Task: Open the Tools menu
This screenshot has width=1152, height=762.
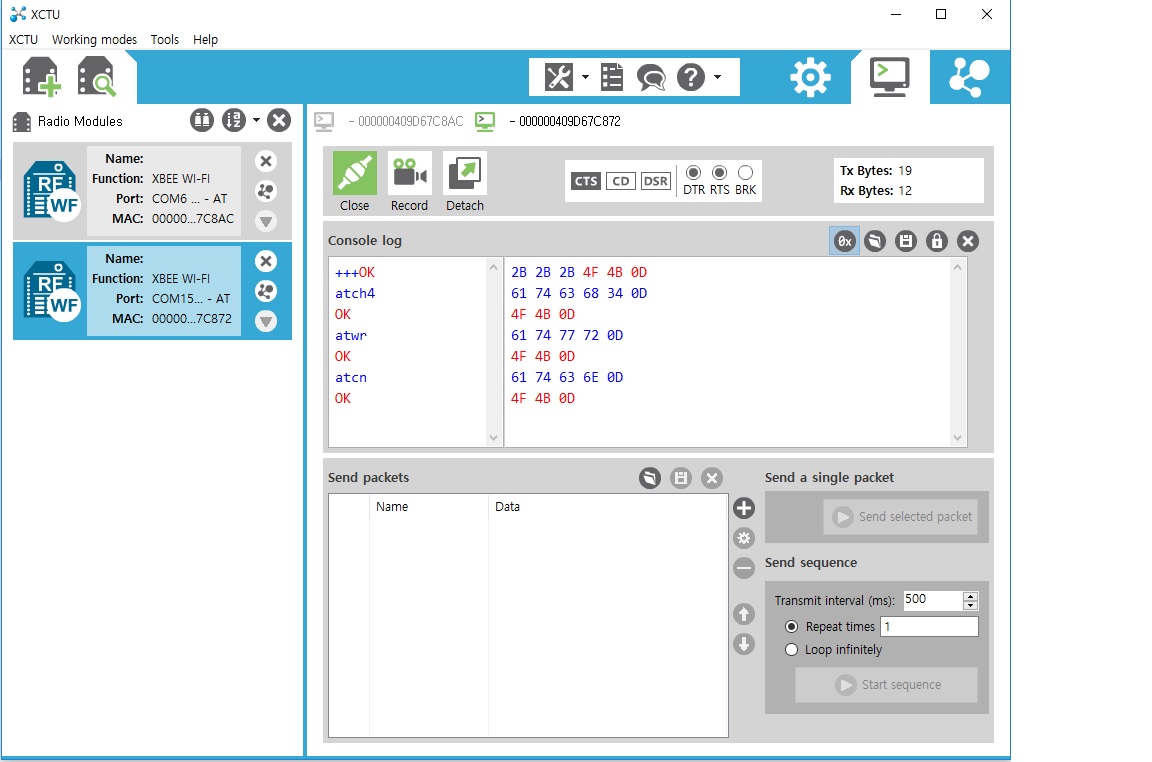Action: (x=165, y=40)
